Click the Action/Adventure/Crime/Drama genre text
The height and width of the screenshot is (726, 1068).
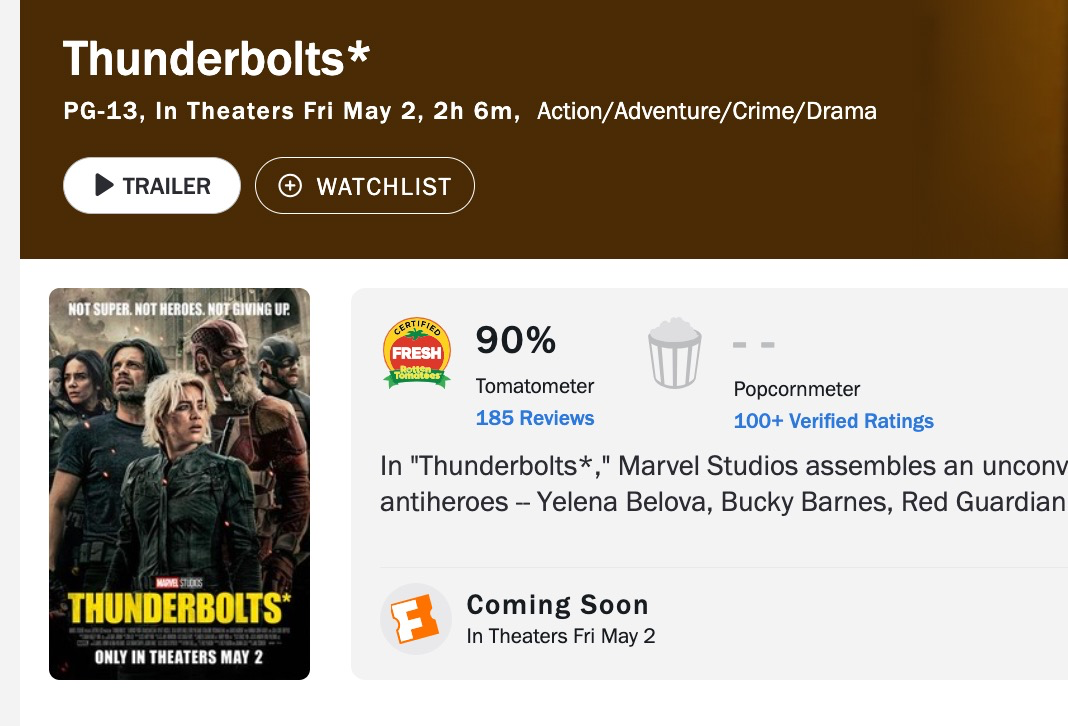[x=706, y=111]
